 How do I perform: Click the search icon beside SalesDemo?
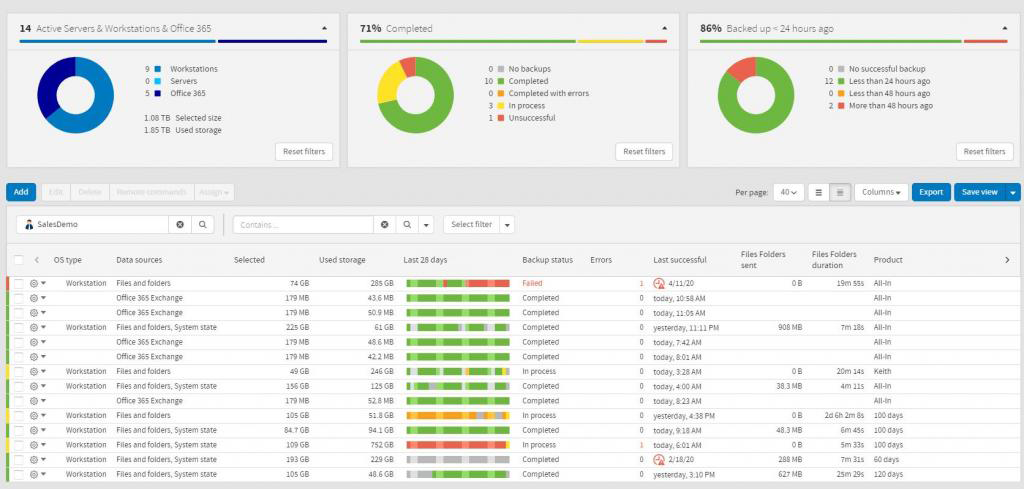point(202,225)
